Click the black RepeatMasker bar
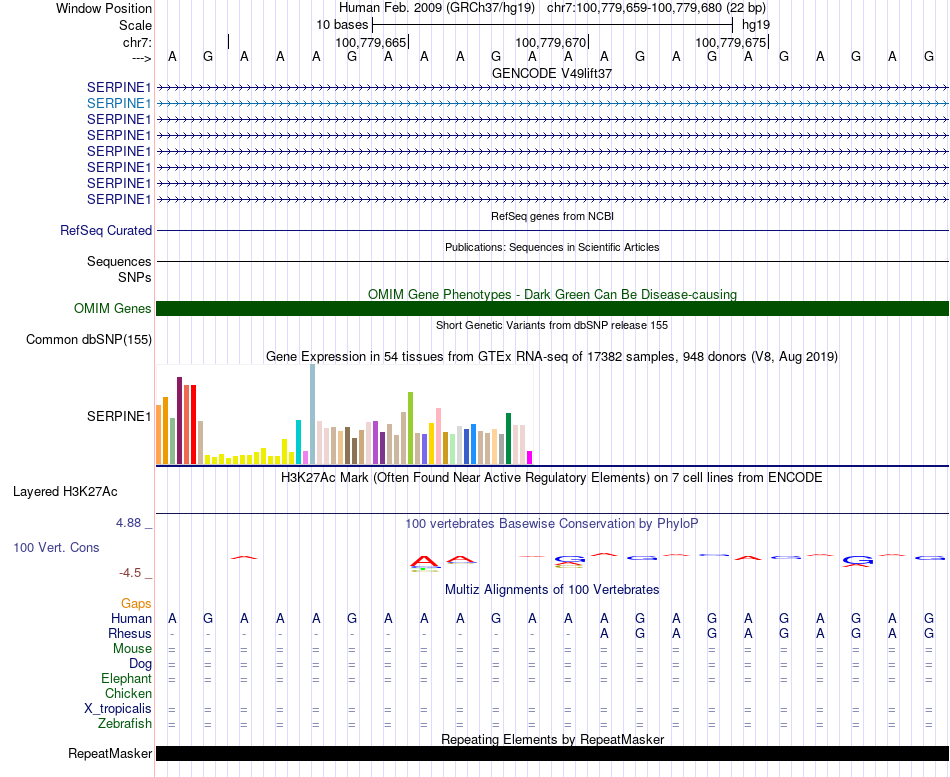The image size is (950, 777). [x=552, y=753]
